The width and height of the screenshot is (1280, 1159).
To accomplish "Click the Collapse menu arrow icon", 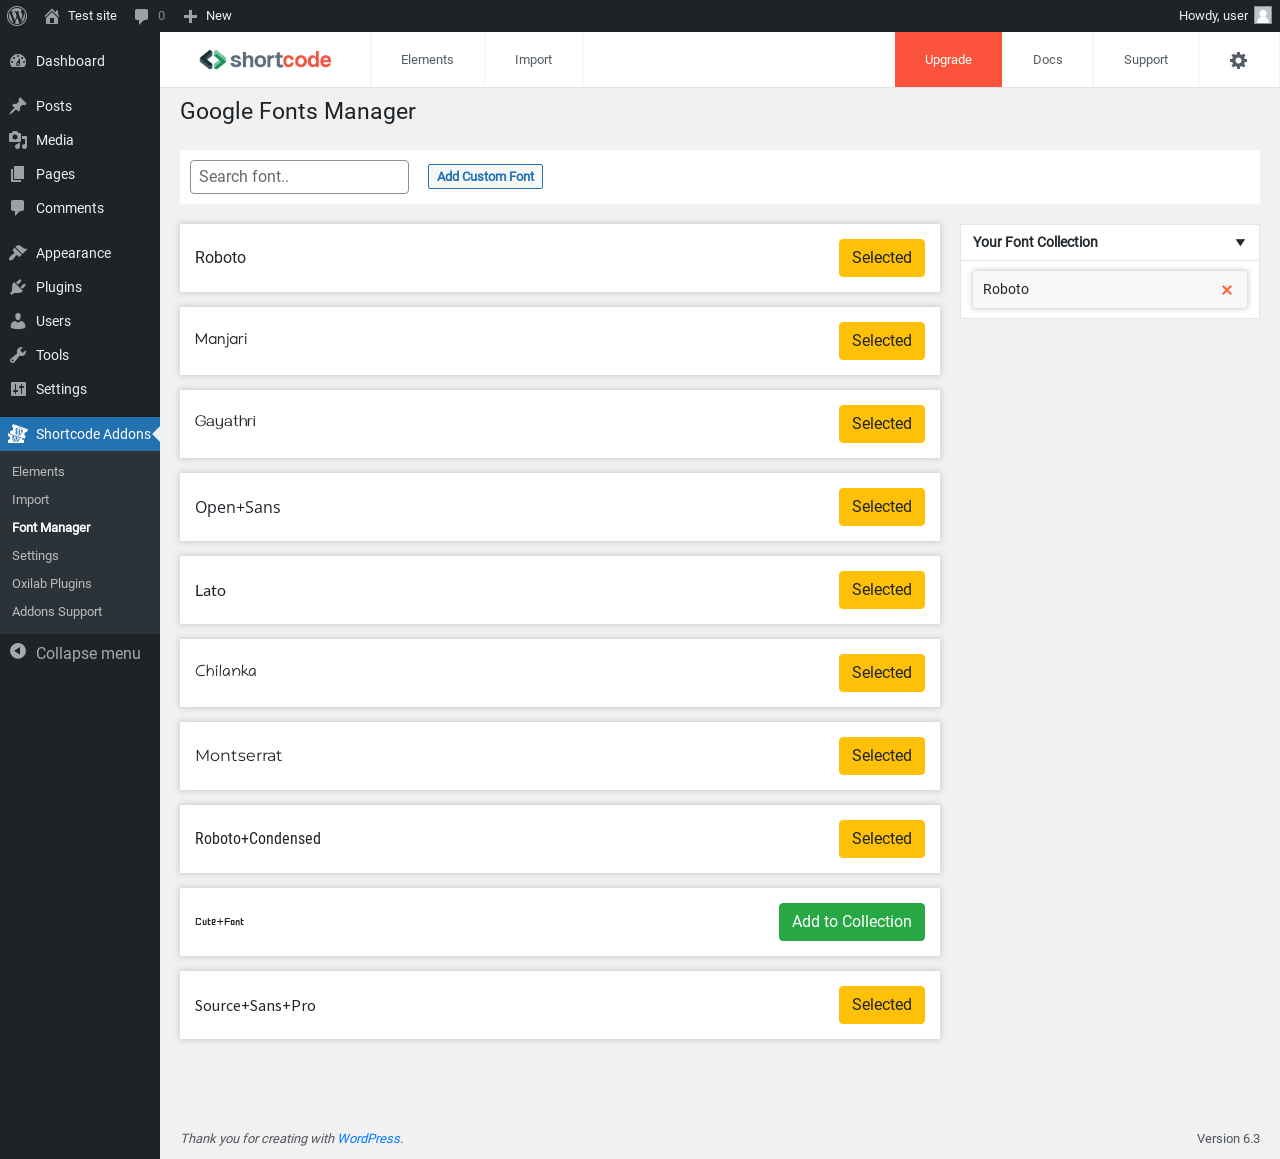I will (18, 651).
